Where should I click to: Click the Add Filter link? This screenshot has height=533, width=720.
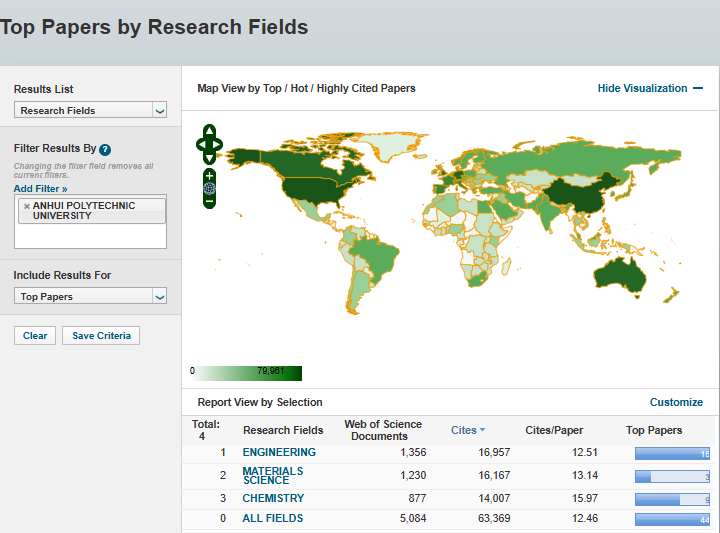point(41,188)
